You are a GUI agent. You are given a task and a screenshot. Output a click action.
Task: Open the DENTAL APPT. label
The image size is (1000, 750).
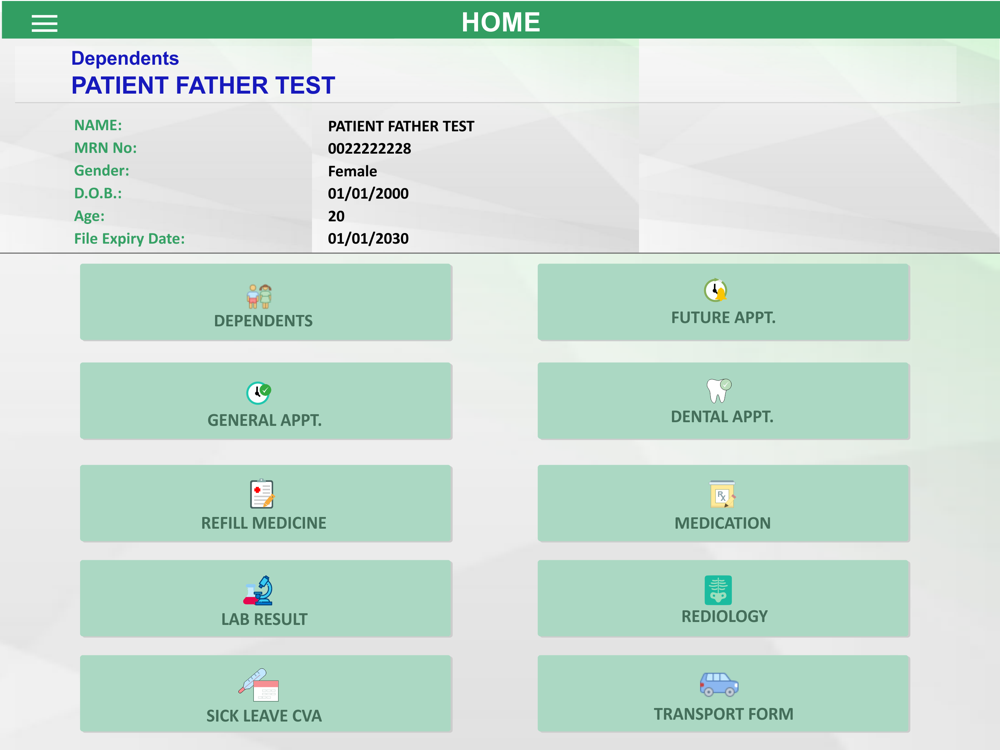722,417
